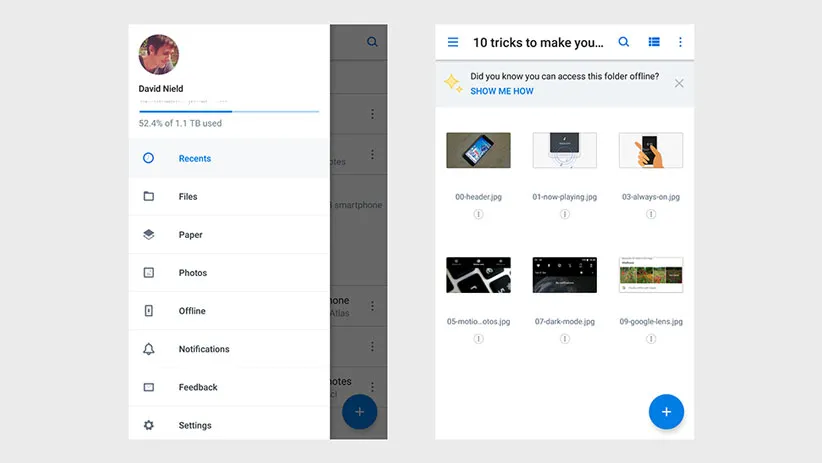This screenshot has height=463, width=822.
Task: Click the Photos icon in drawer
Action: point(149,273)
